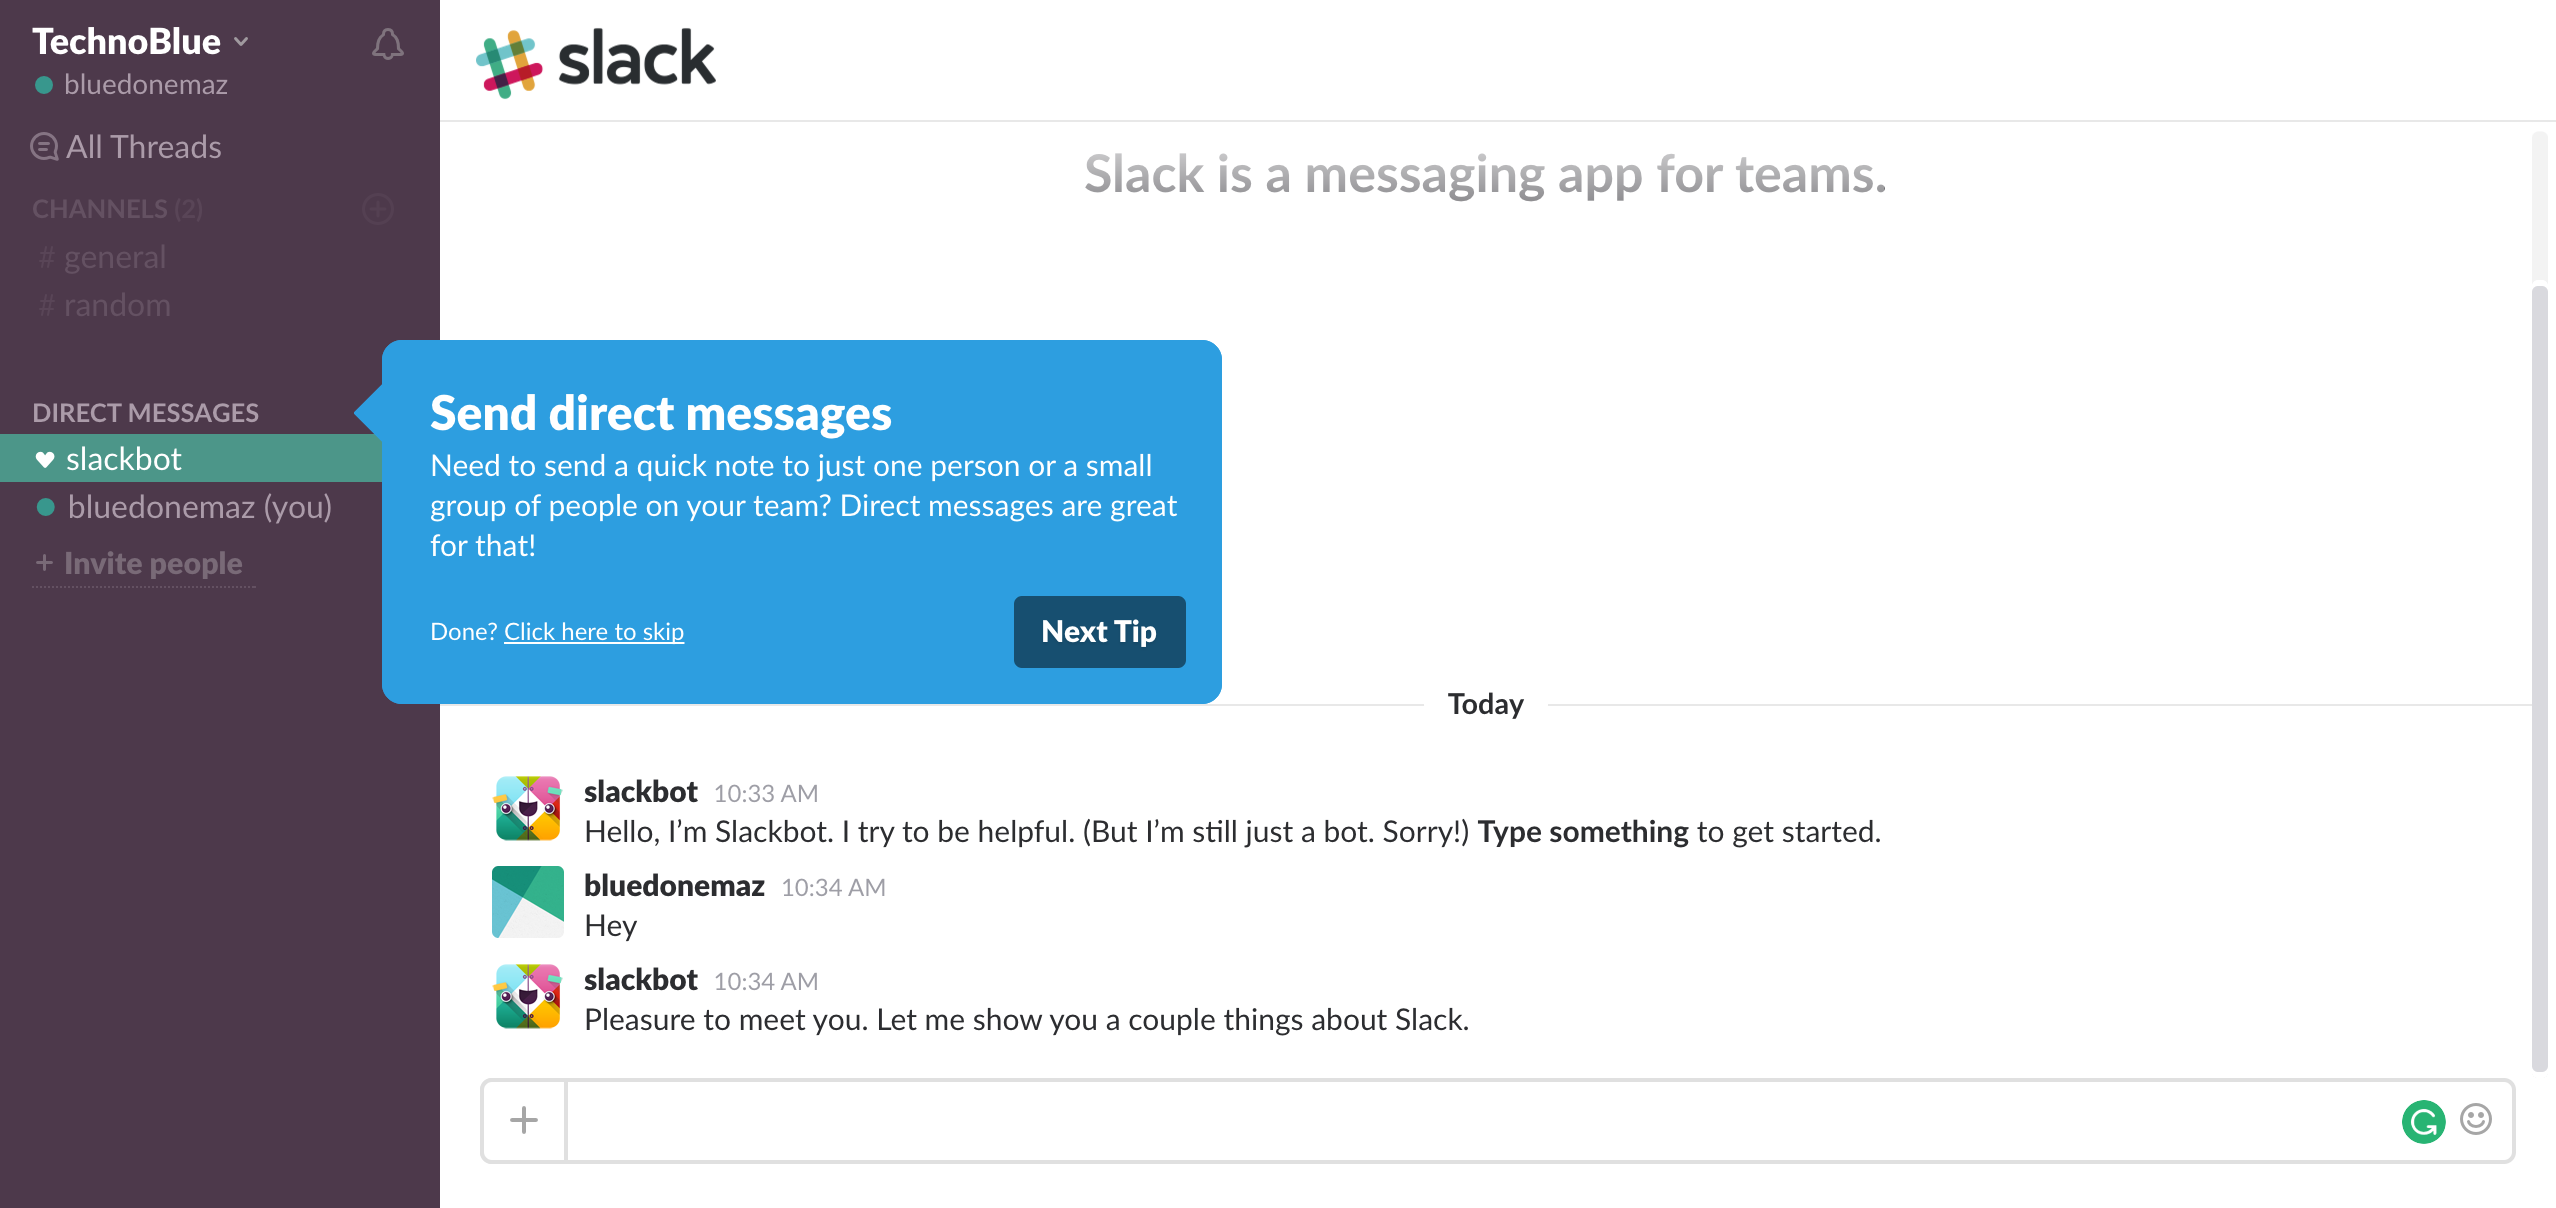This screenshot has width=2556, height=1208.
Task: Click here to skip the tutorial
Action: [594, 631]
